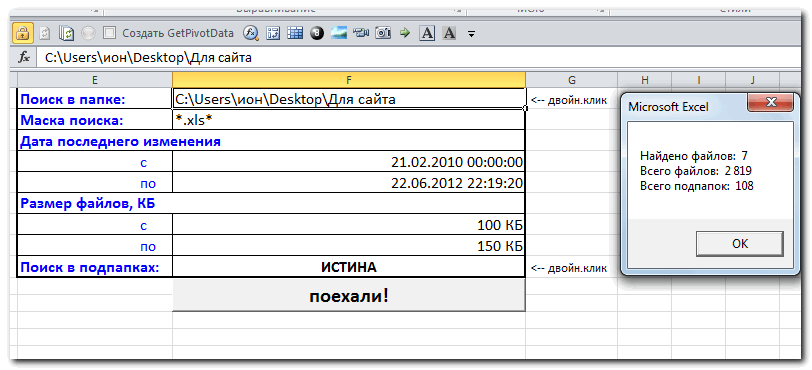This screenshot has height=370, width=812.
Task: Select column E header
Action: click(x=95, y=79)
